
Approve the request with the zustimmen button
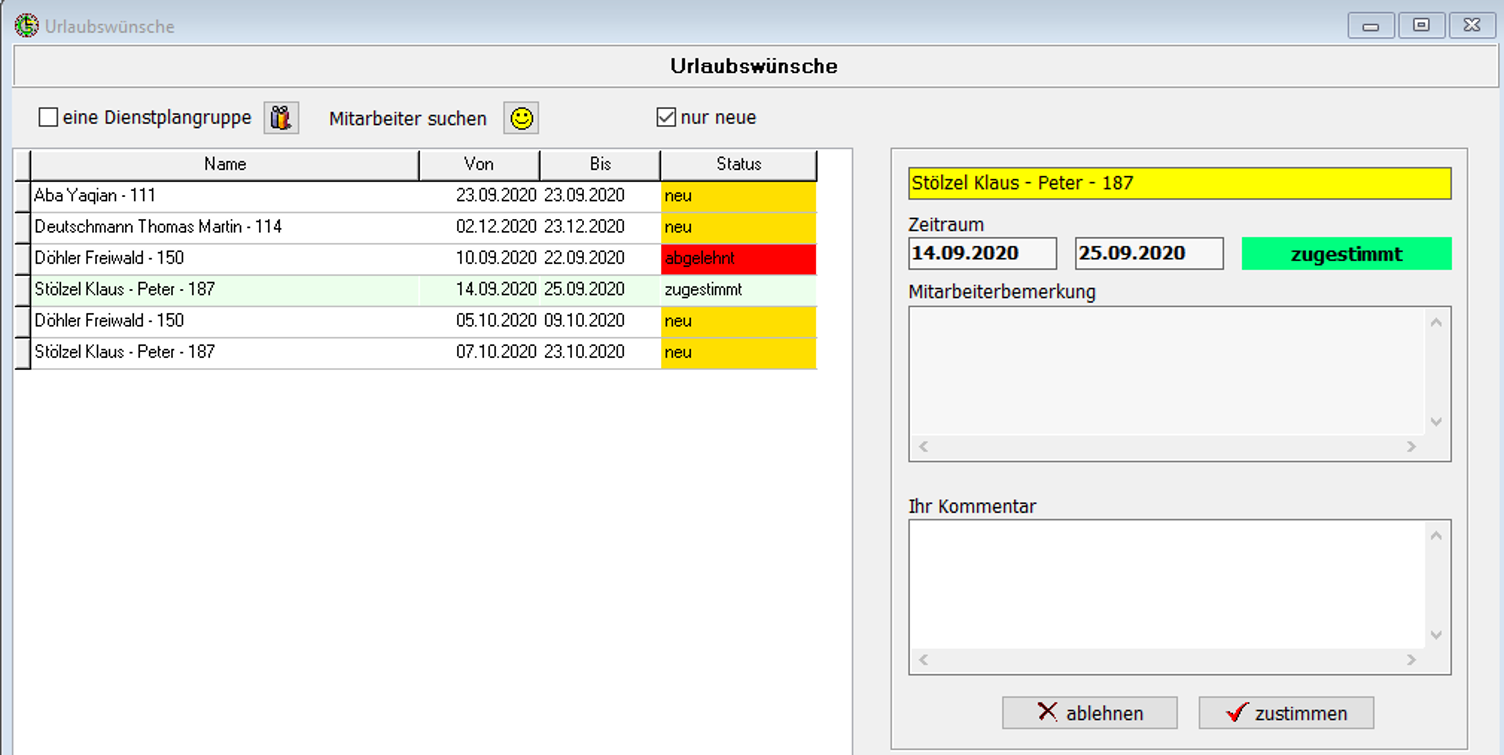tap(1286, 713)
